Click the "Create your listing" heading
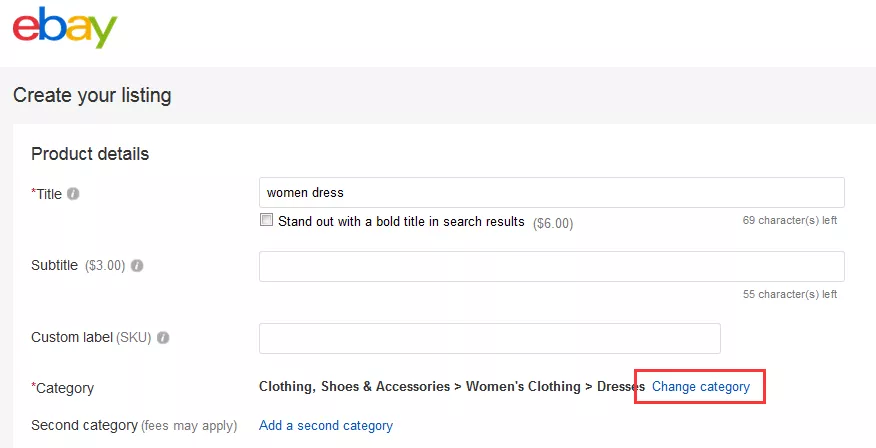This screenshot has height=448, width=876. [92, 96]
